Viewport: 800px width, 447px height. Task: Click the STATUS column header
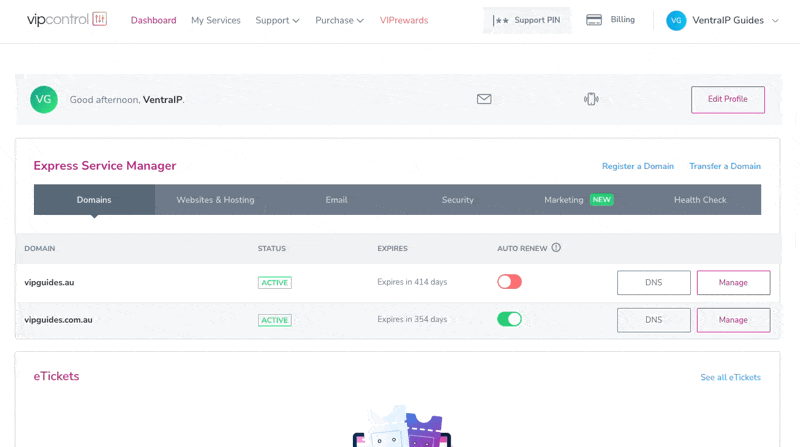point(271,248)
